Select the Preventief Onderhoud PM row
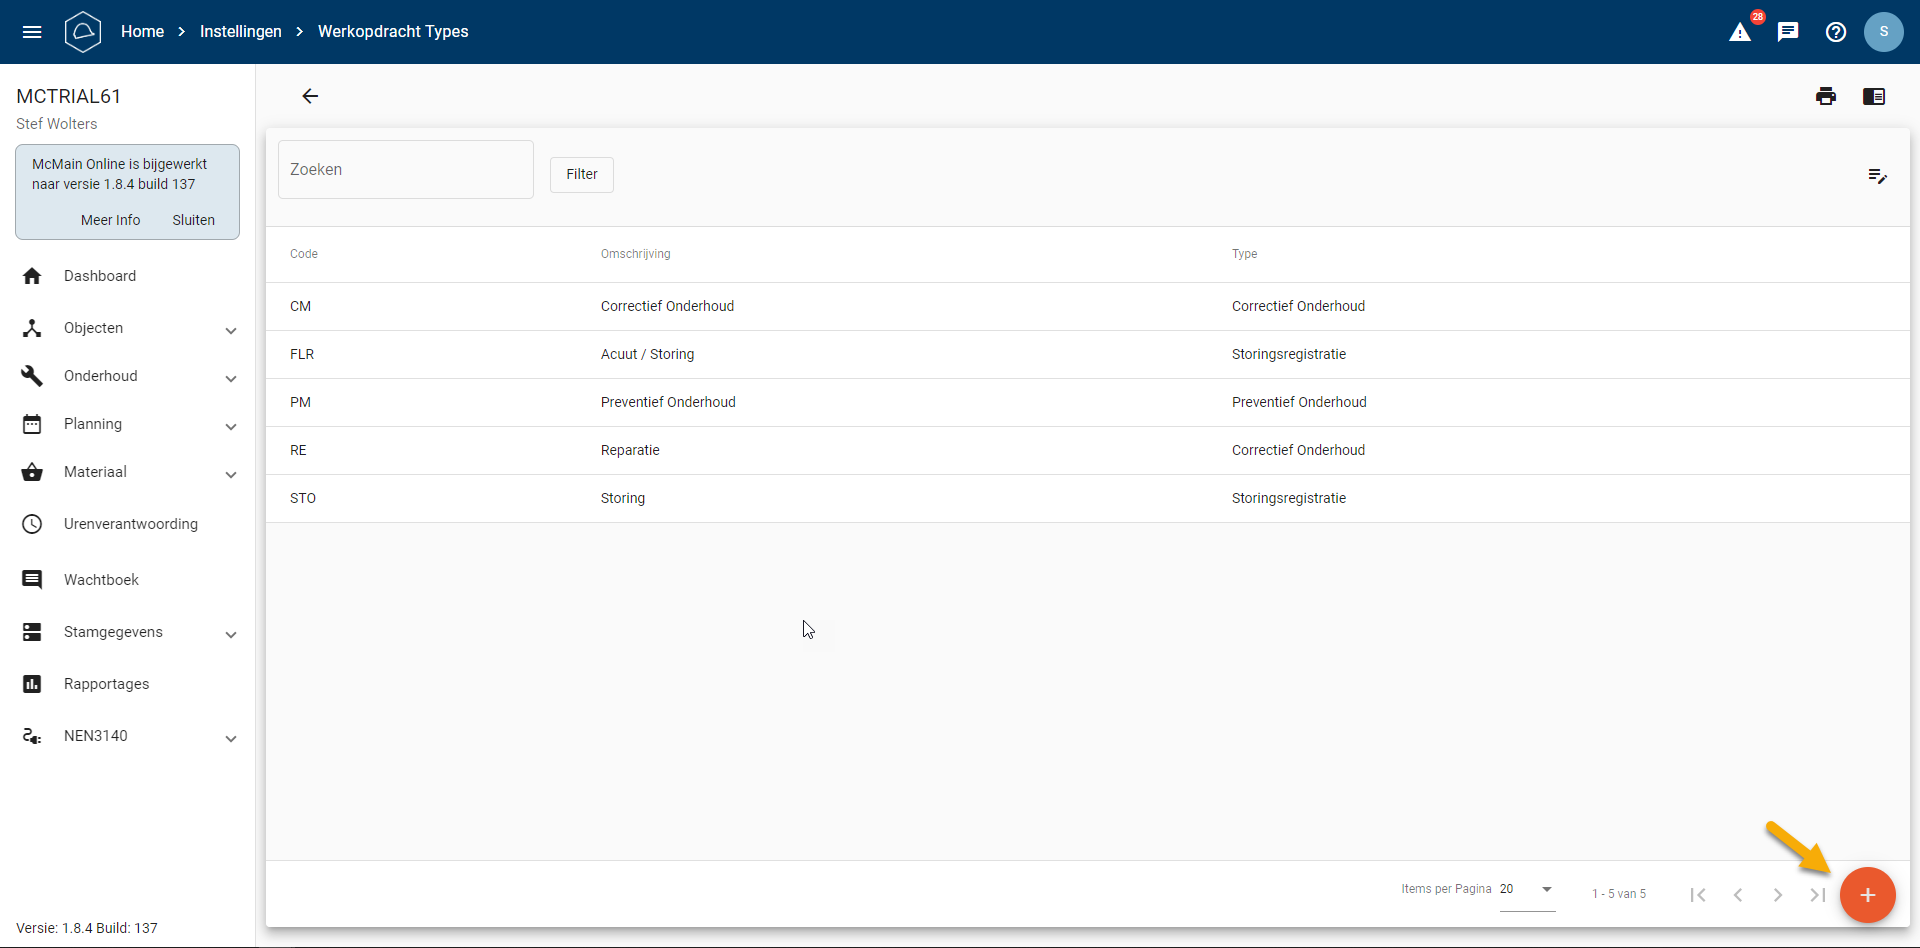 [x=668, y=402]
